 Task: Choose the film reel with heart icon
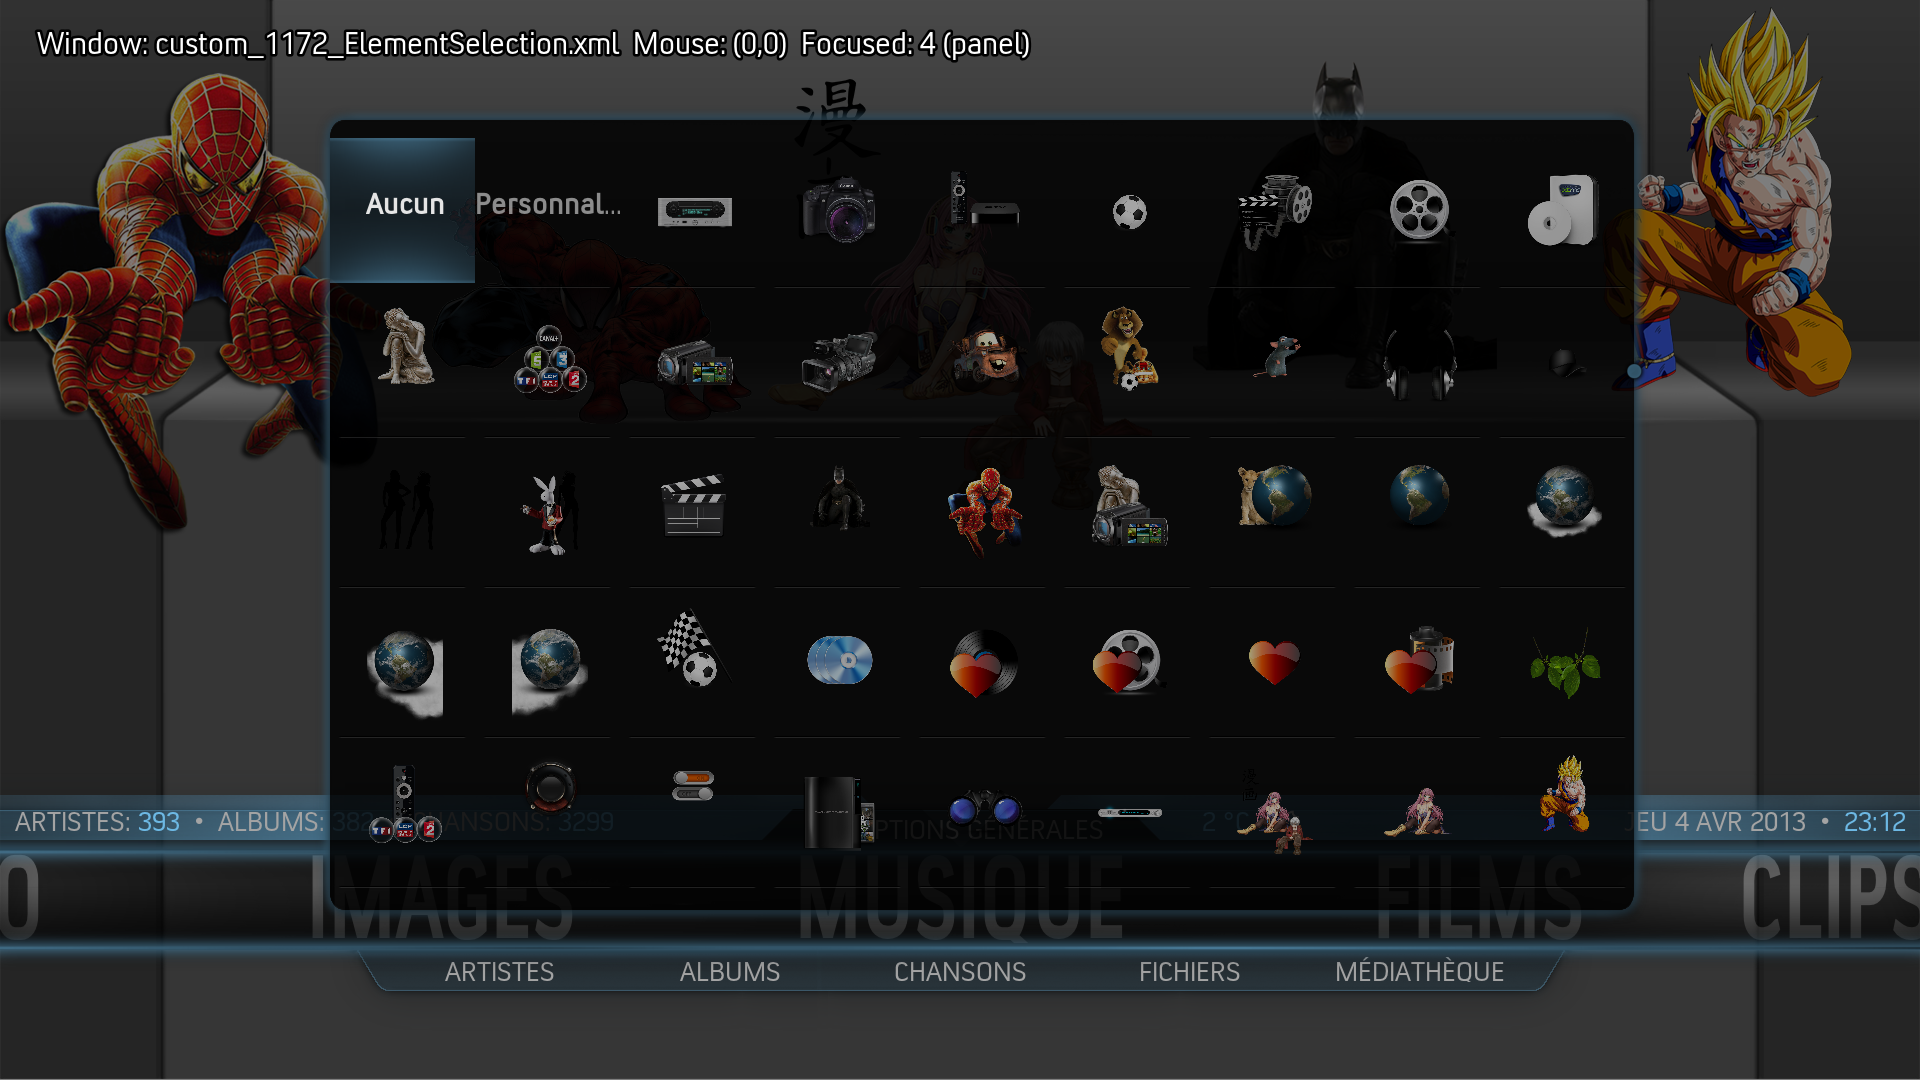1129,662
